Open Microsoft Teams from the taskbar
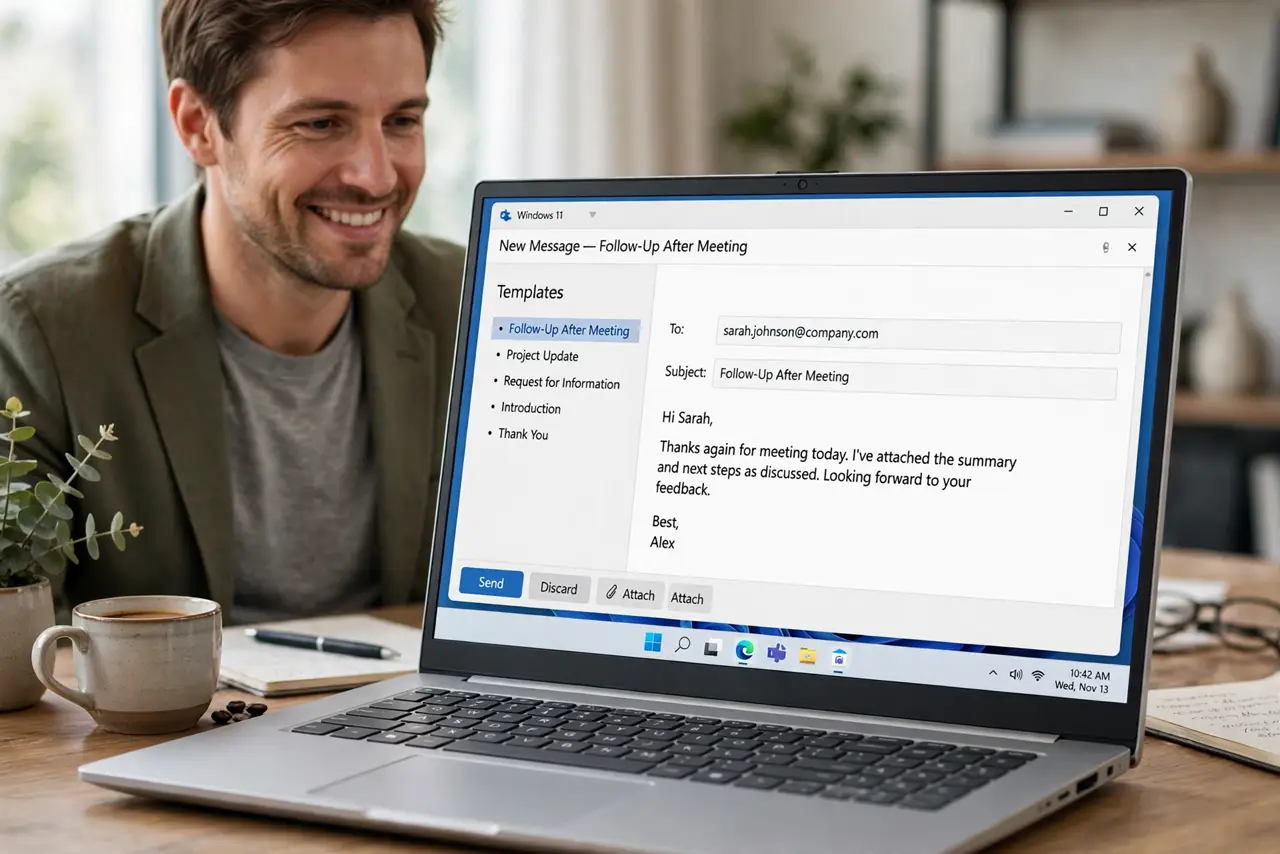 tap(776, 653)
